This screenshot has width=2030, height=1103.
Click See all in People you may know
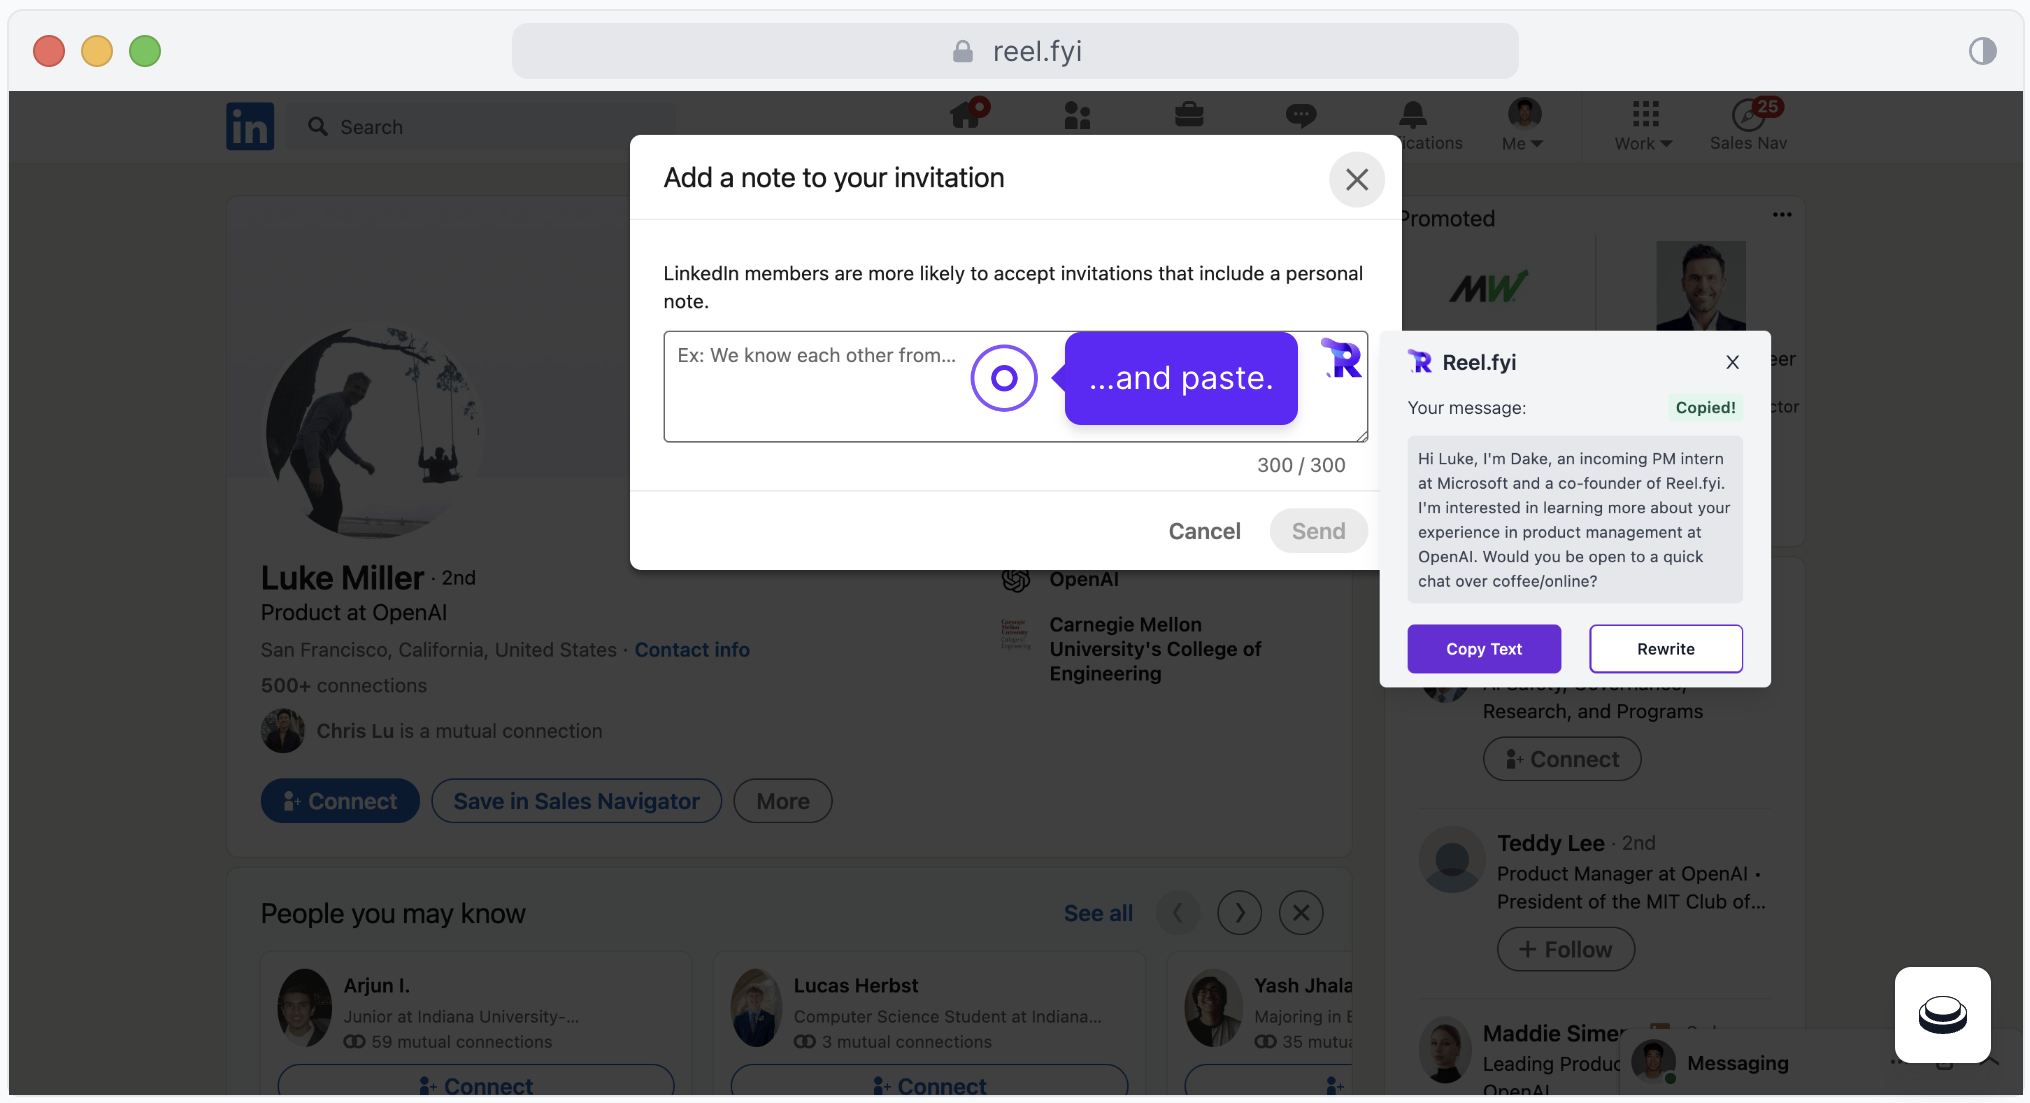[x=1098, y=913]
